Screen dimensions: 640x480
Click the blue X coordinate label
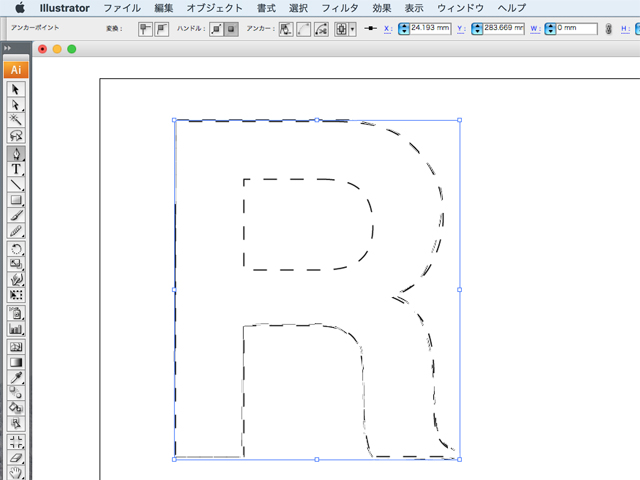point(386,29)
